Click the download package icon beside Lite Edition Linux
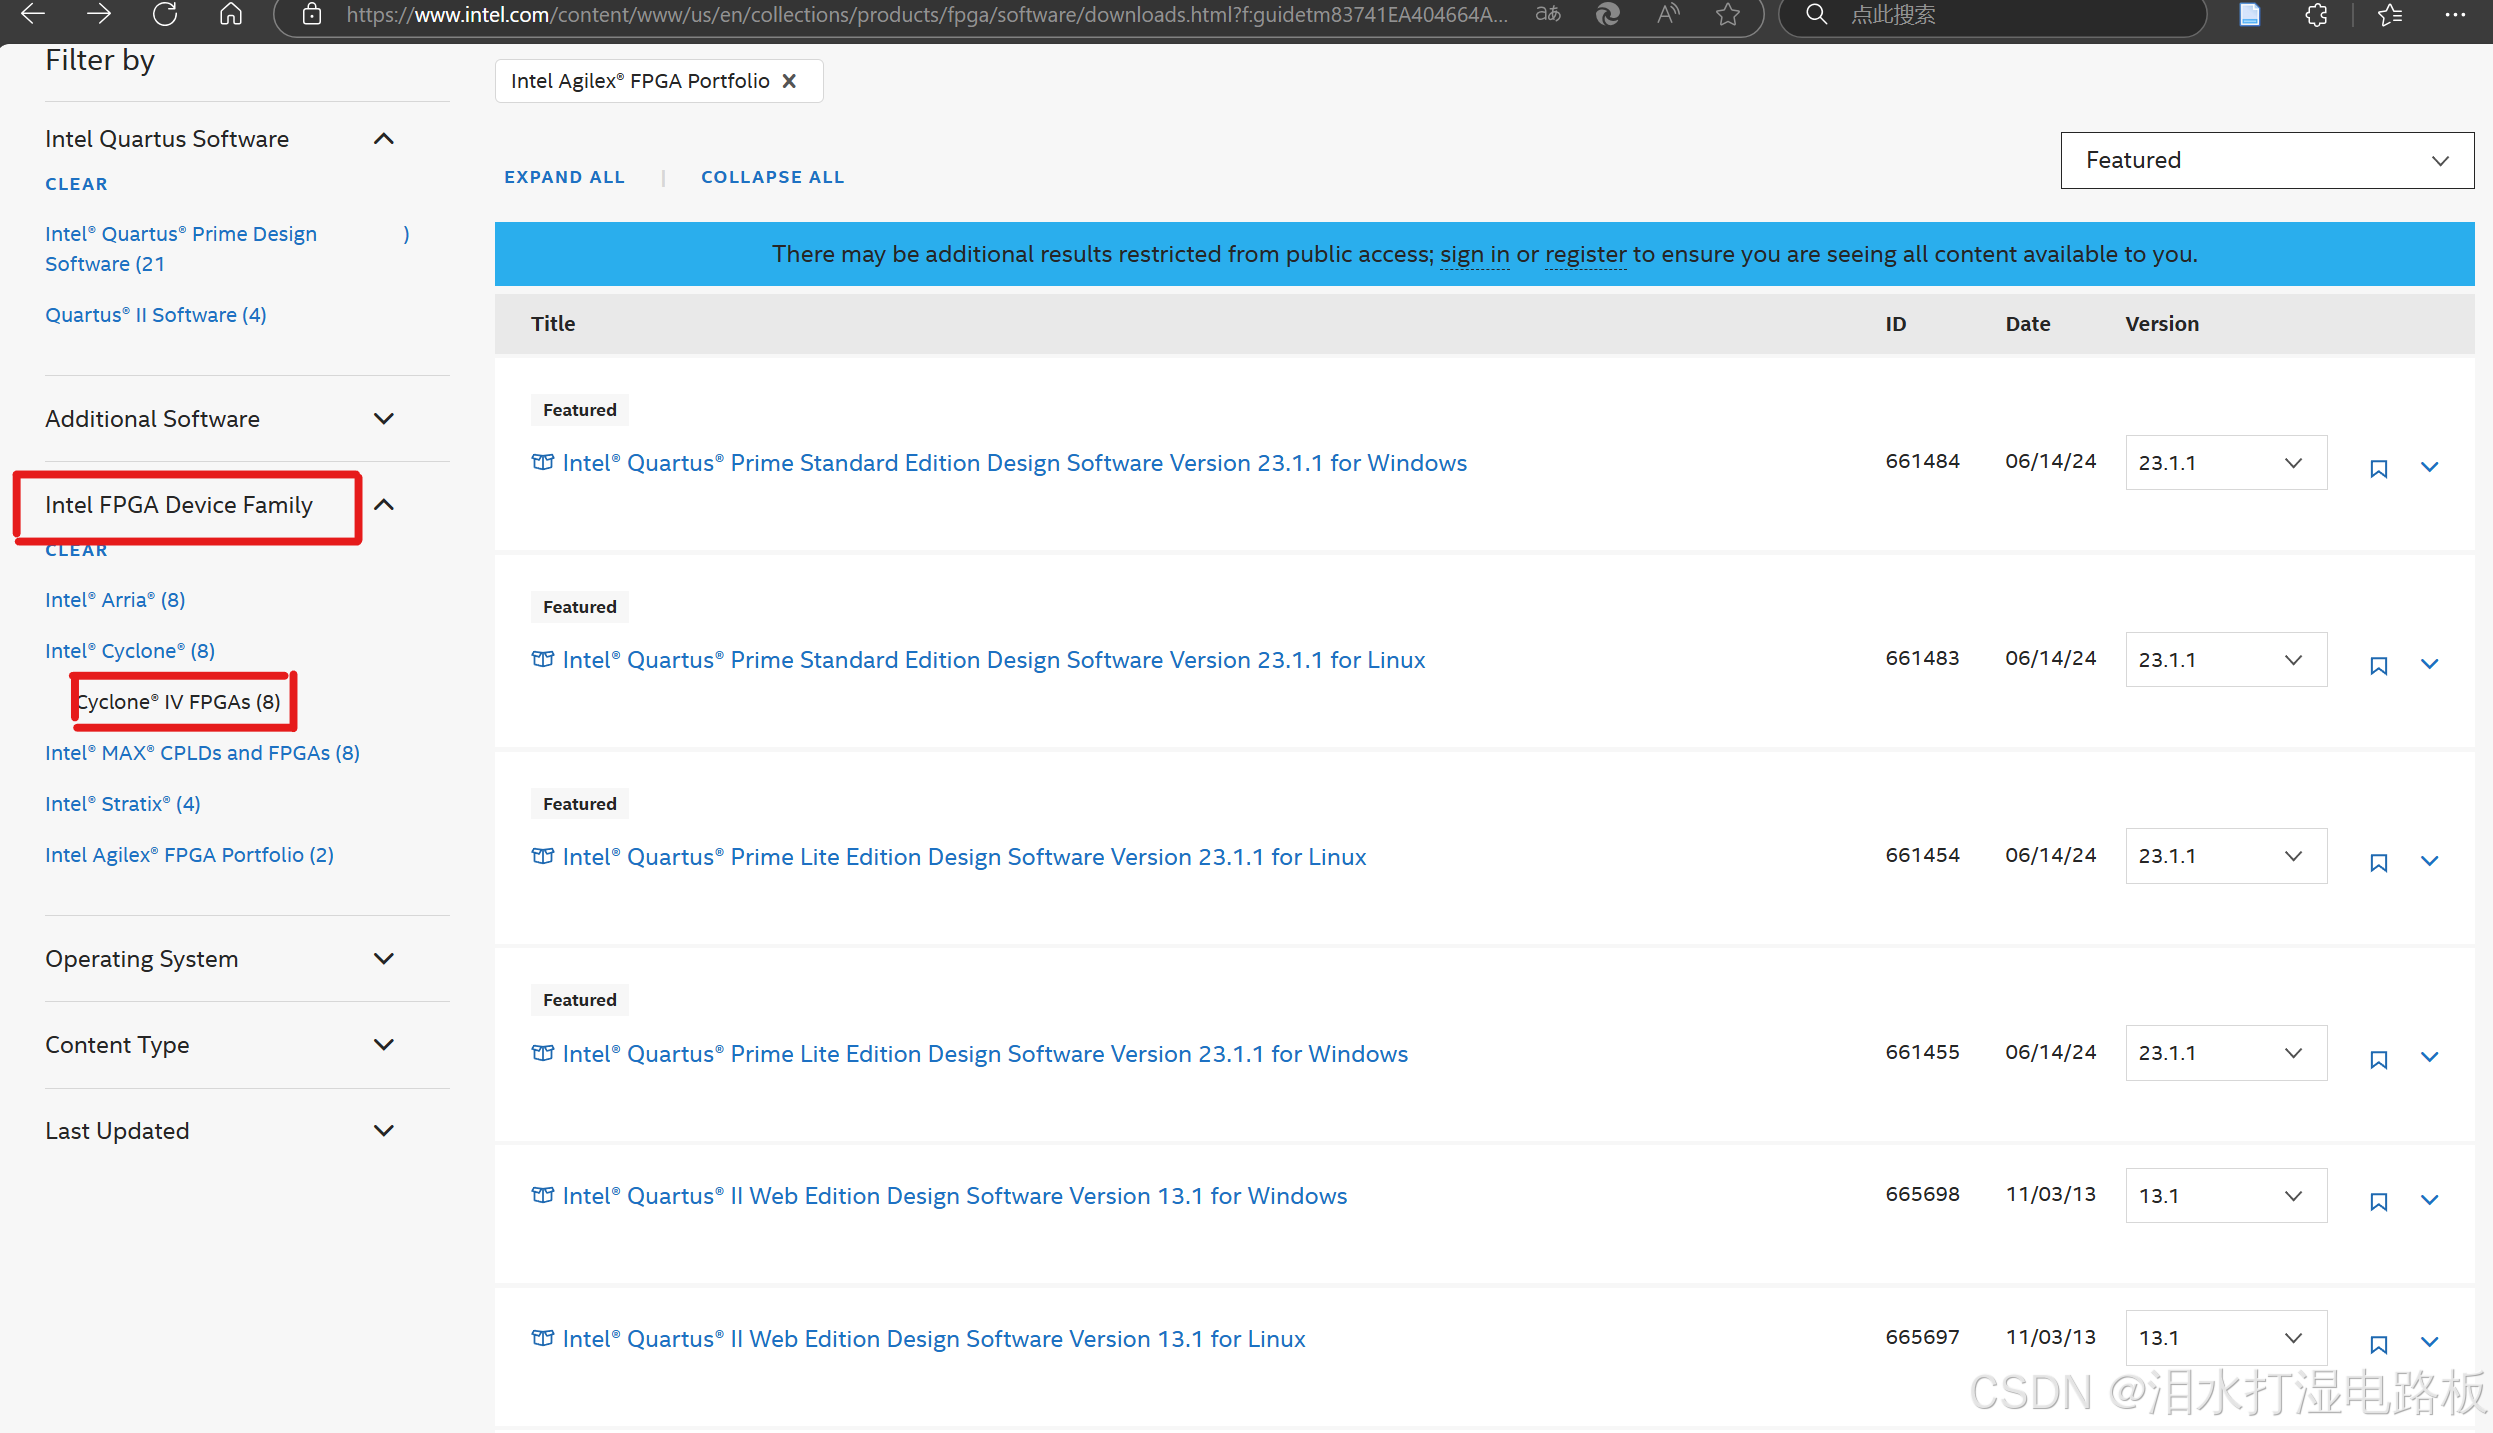 click(542, 856)
